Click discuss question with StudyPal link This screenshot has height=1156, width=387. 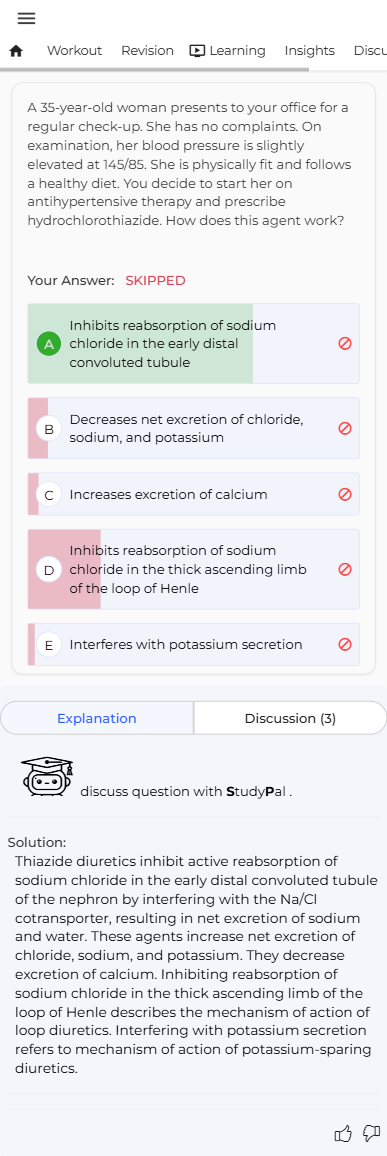186,793
